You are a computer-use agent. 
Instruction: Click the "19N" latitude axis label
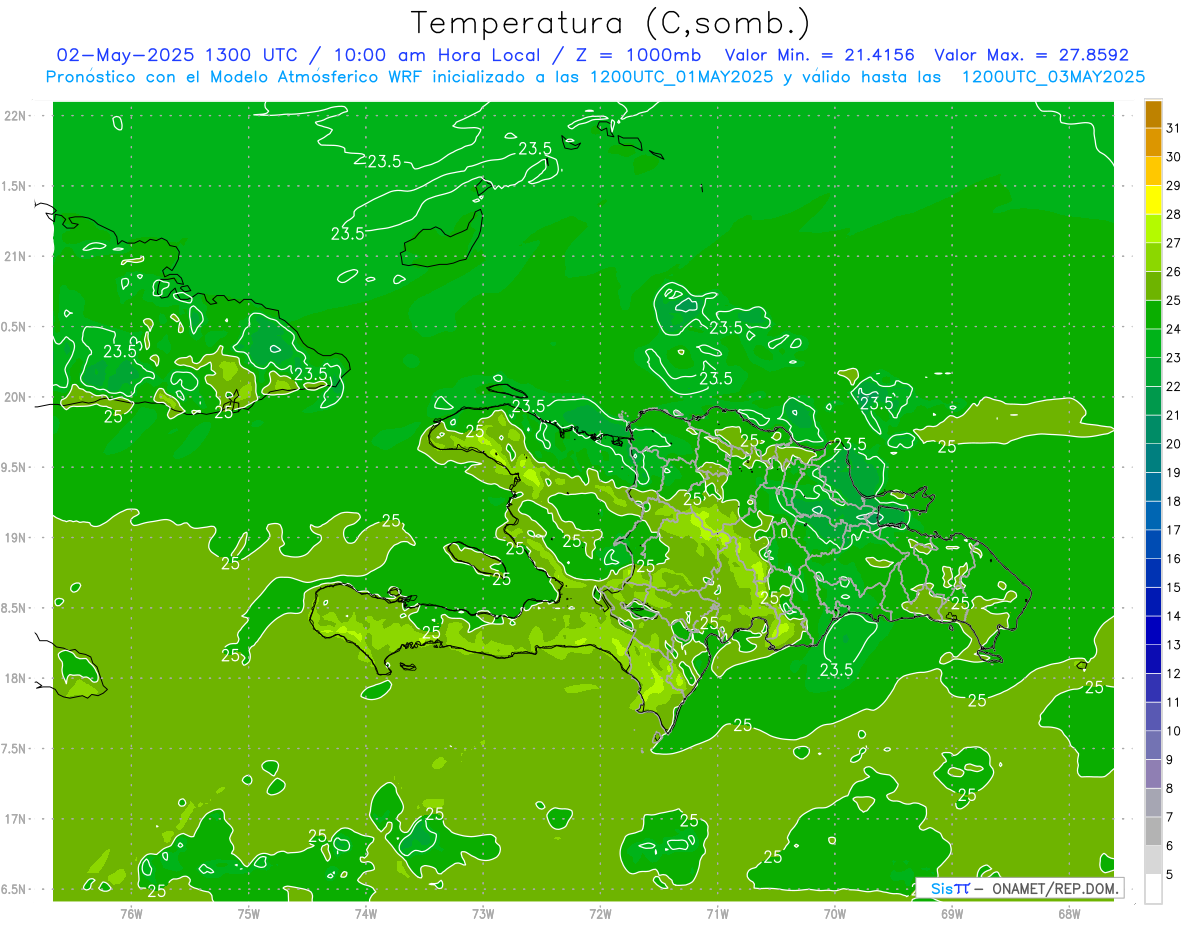tap(15, 538)
